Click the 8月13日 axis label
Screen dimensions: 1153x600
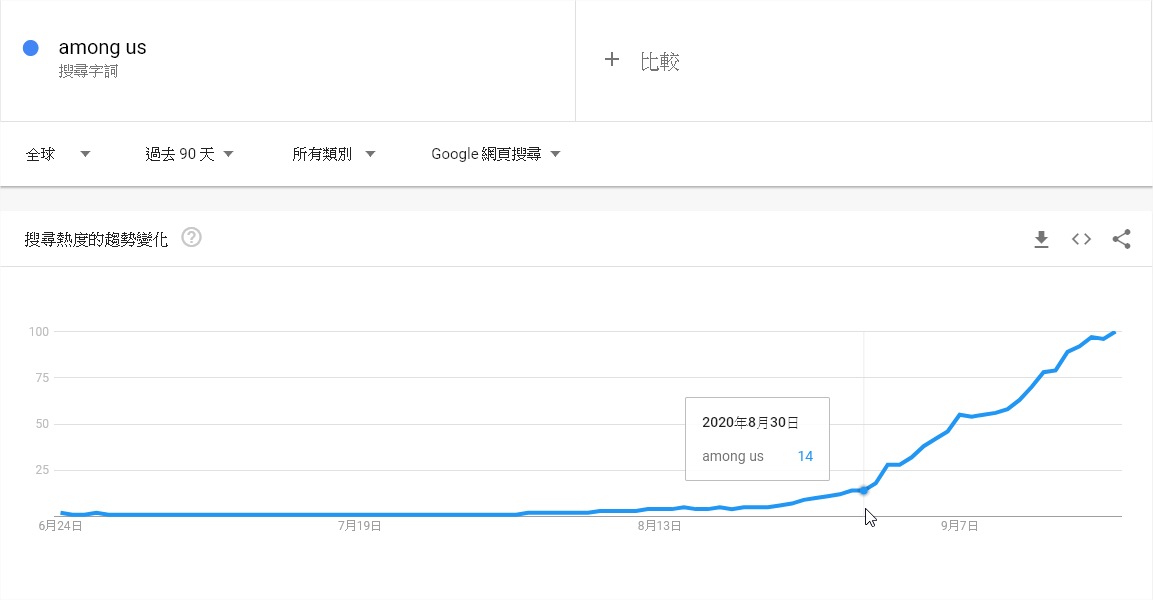tap(659, 526)
